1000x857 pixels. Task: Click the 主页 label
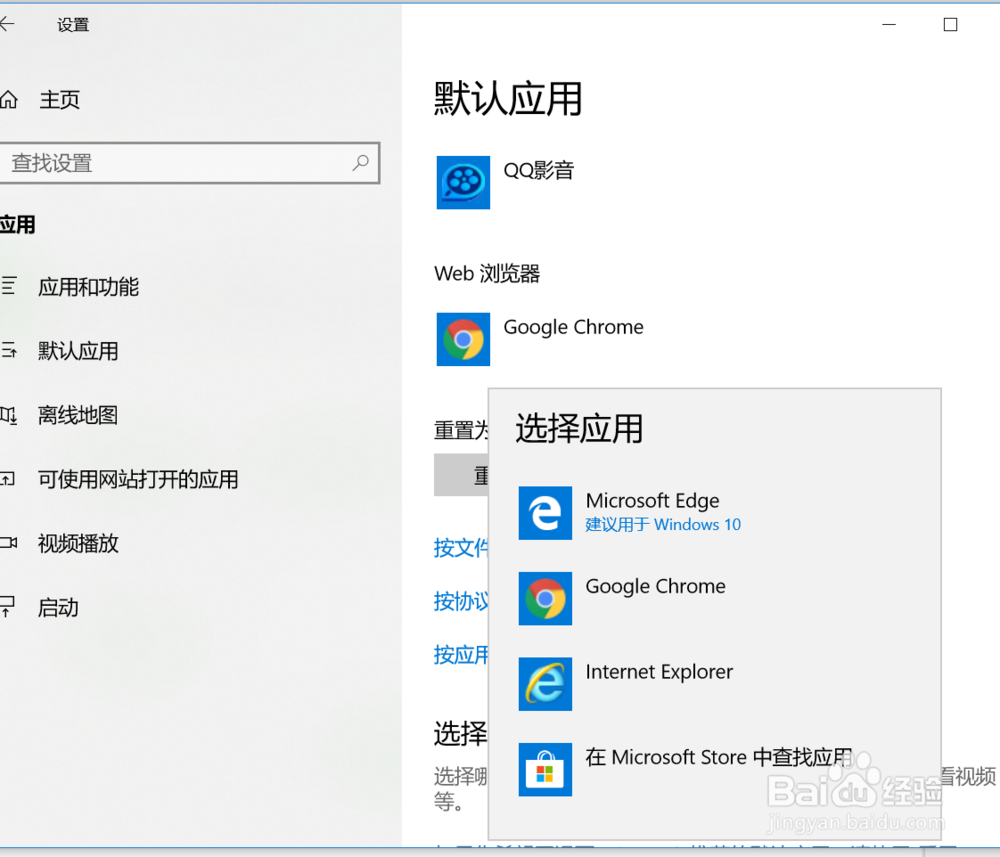[60, 99]
